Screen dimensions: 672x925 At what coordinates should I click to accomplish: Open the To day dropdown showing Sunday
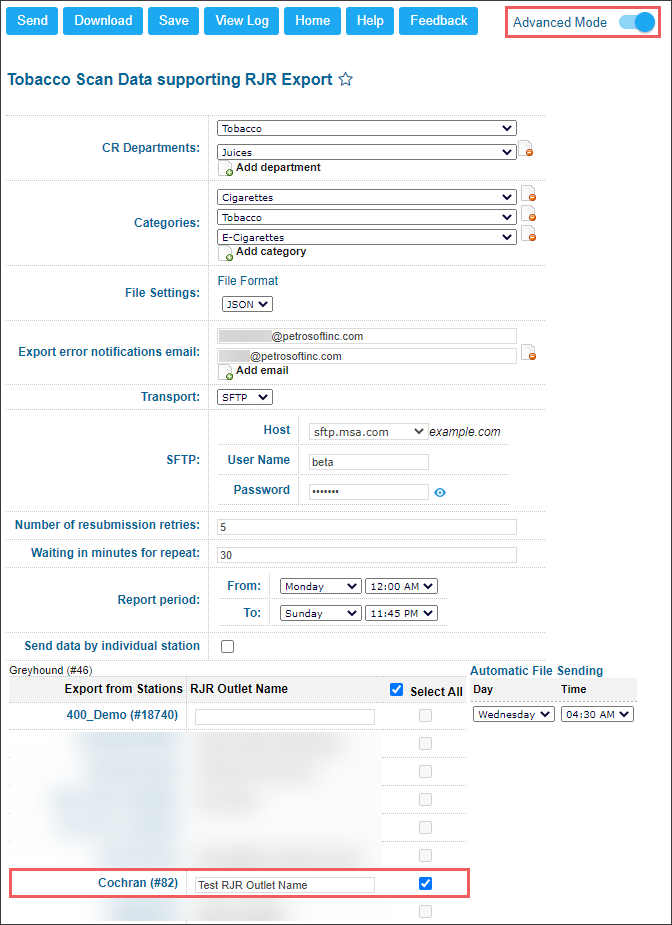pyautogui.click(x=321, y=613)
